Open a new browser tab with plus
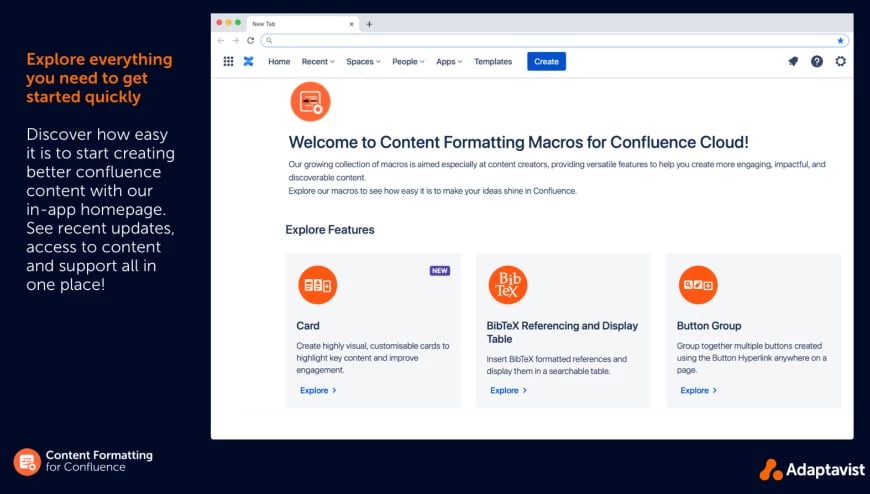870x494 pixels. [x=369, y=24]
